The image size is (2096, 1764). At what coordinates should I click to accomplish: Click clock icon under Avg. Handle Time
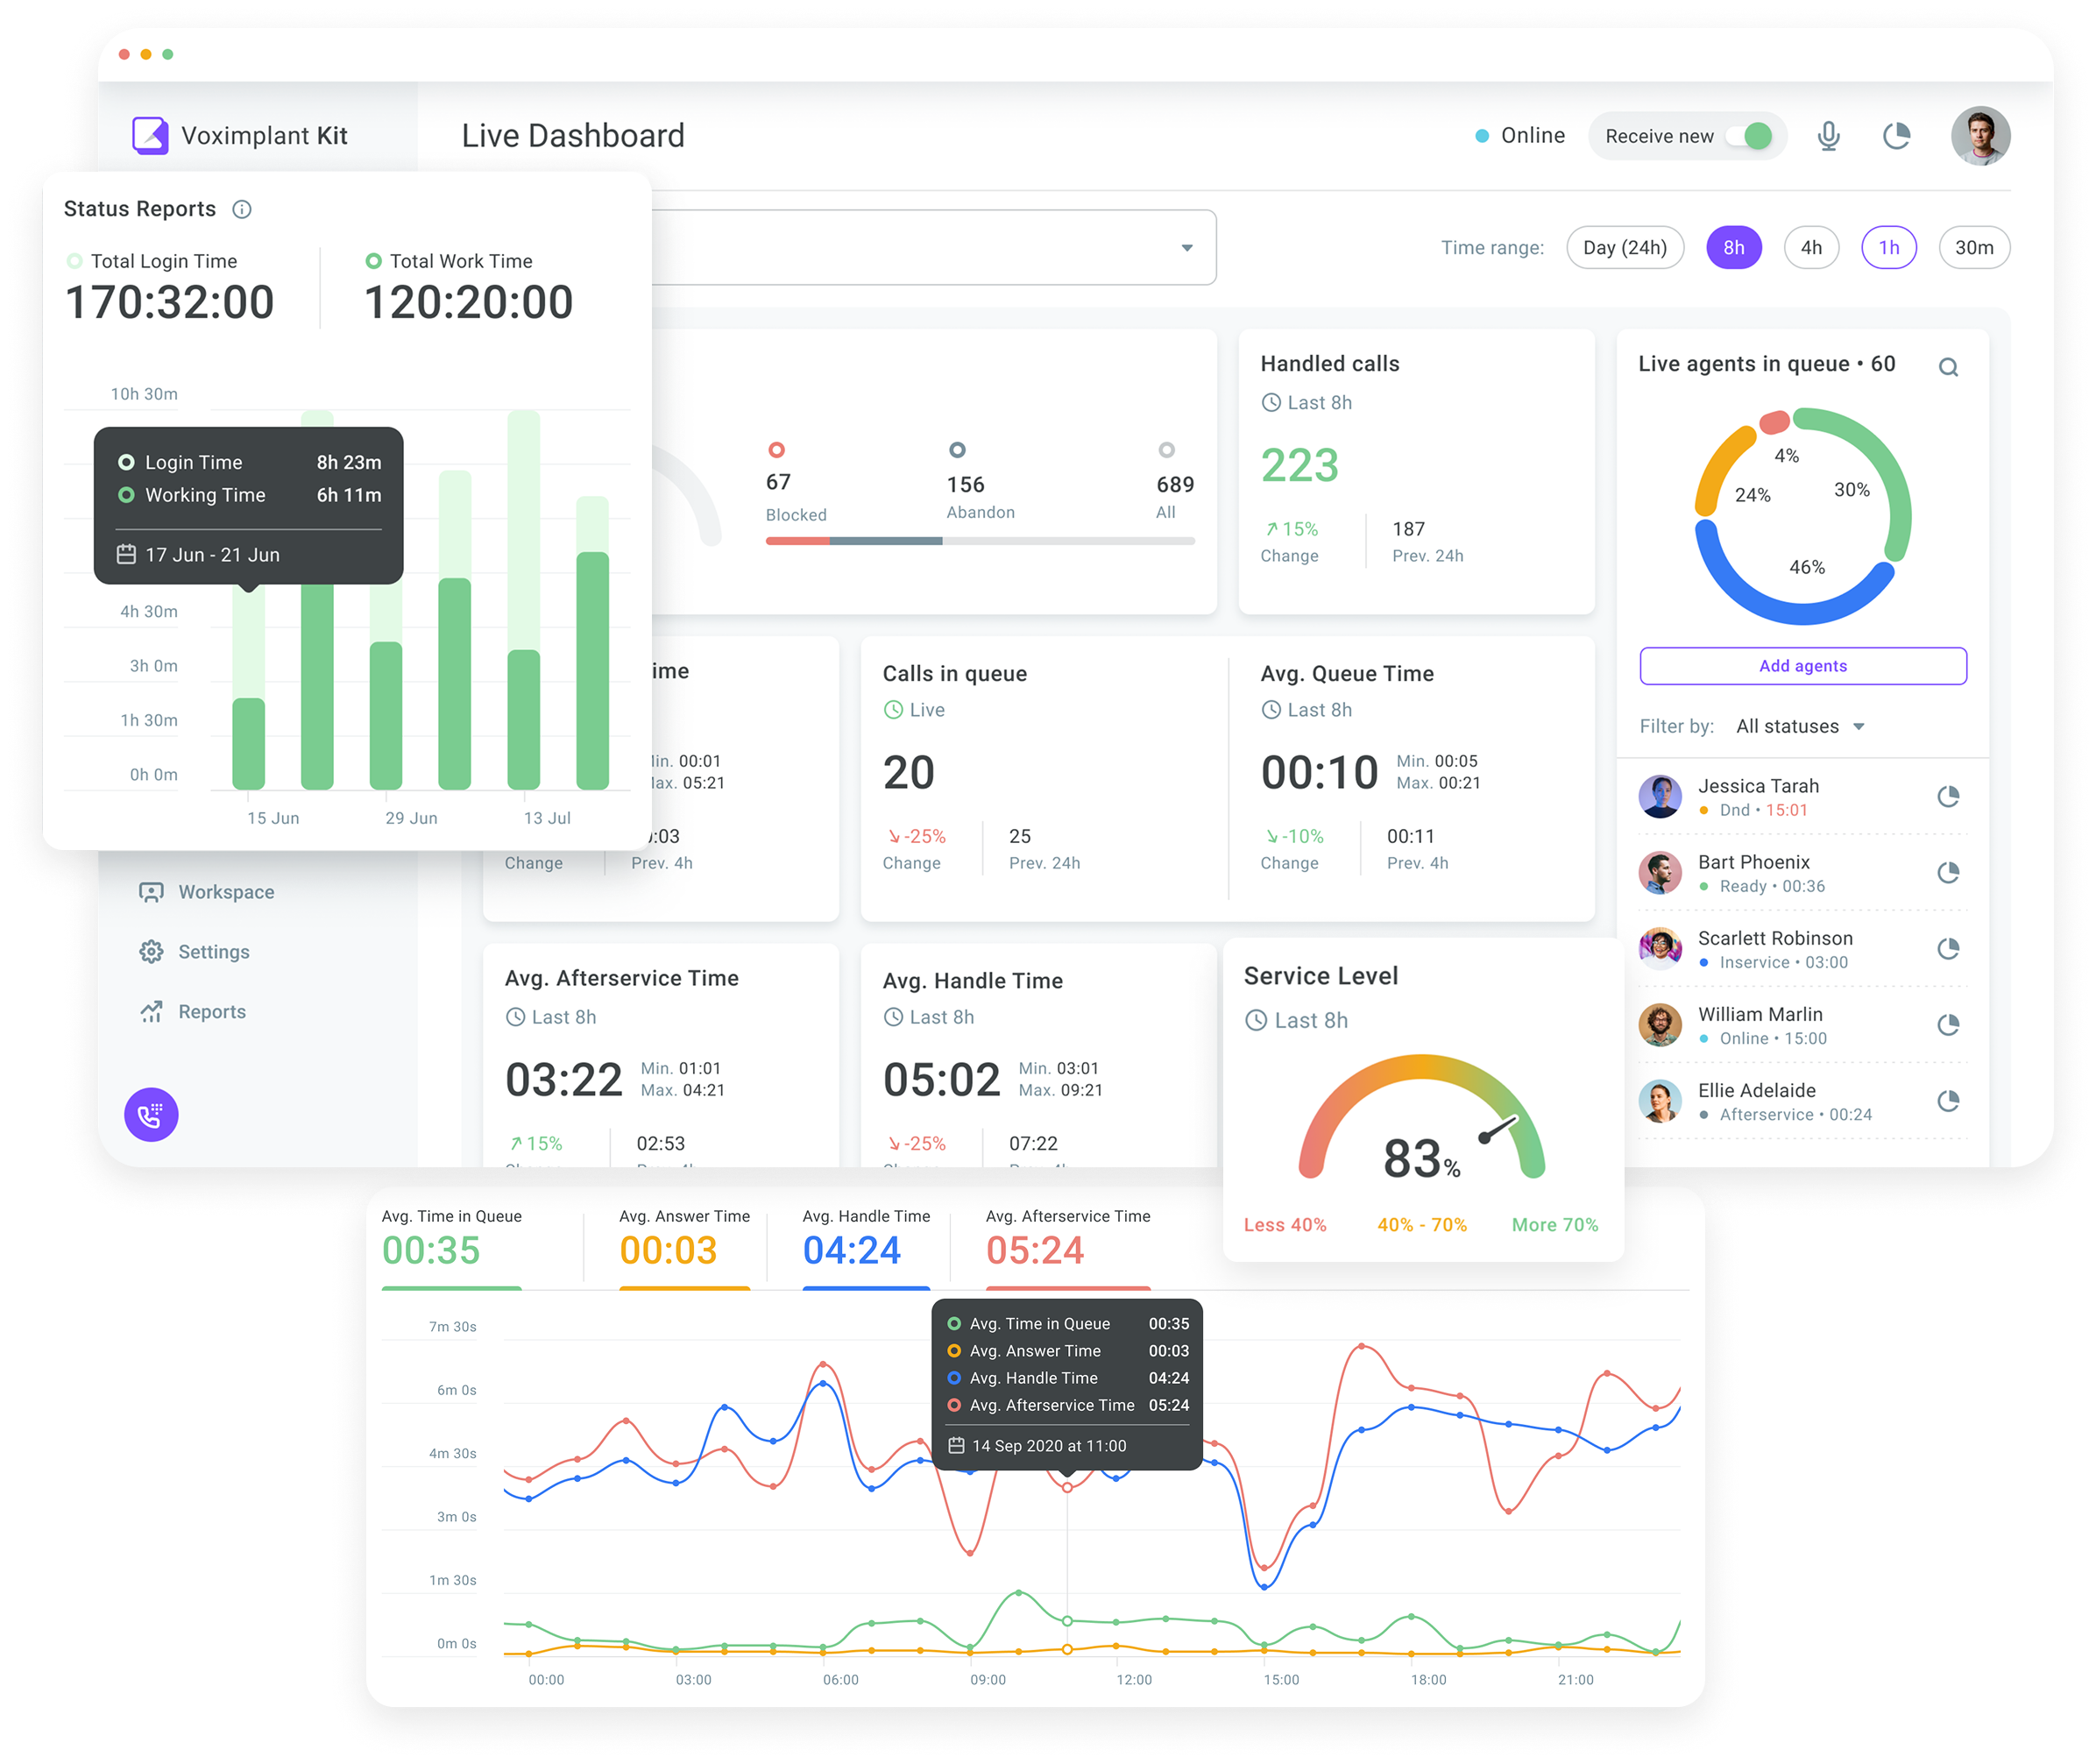(x=893, y=1016)
